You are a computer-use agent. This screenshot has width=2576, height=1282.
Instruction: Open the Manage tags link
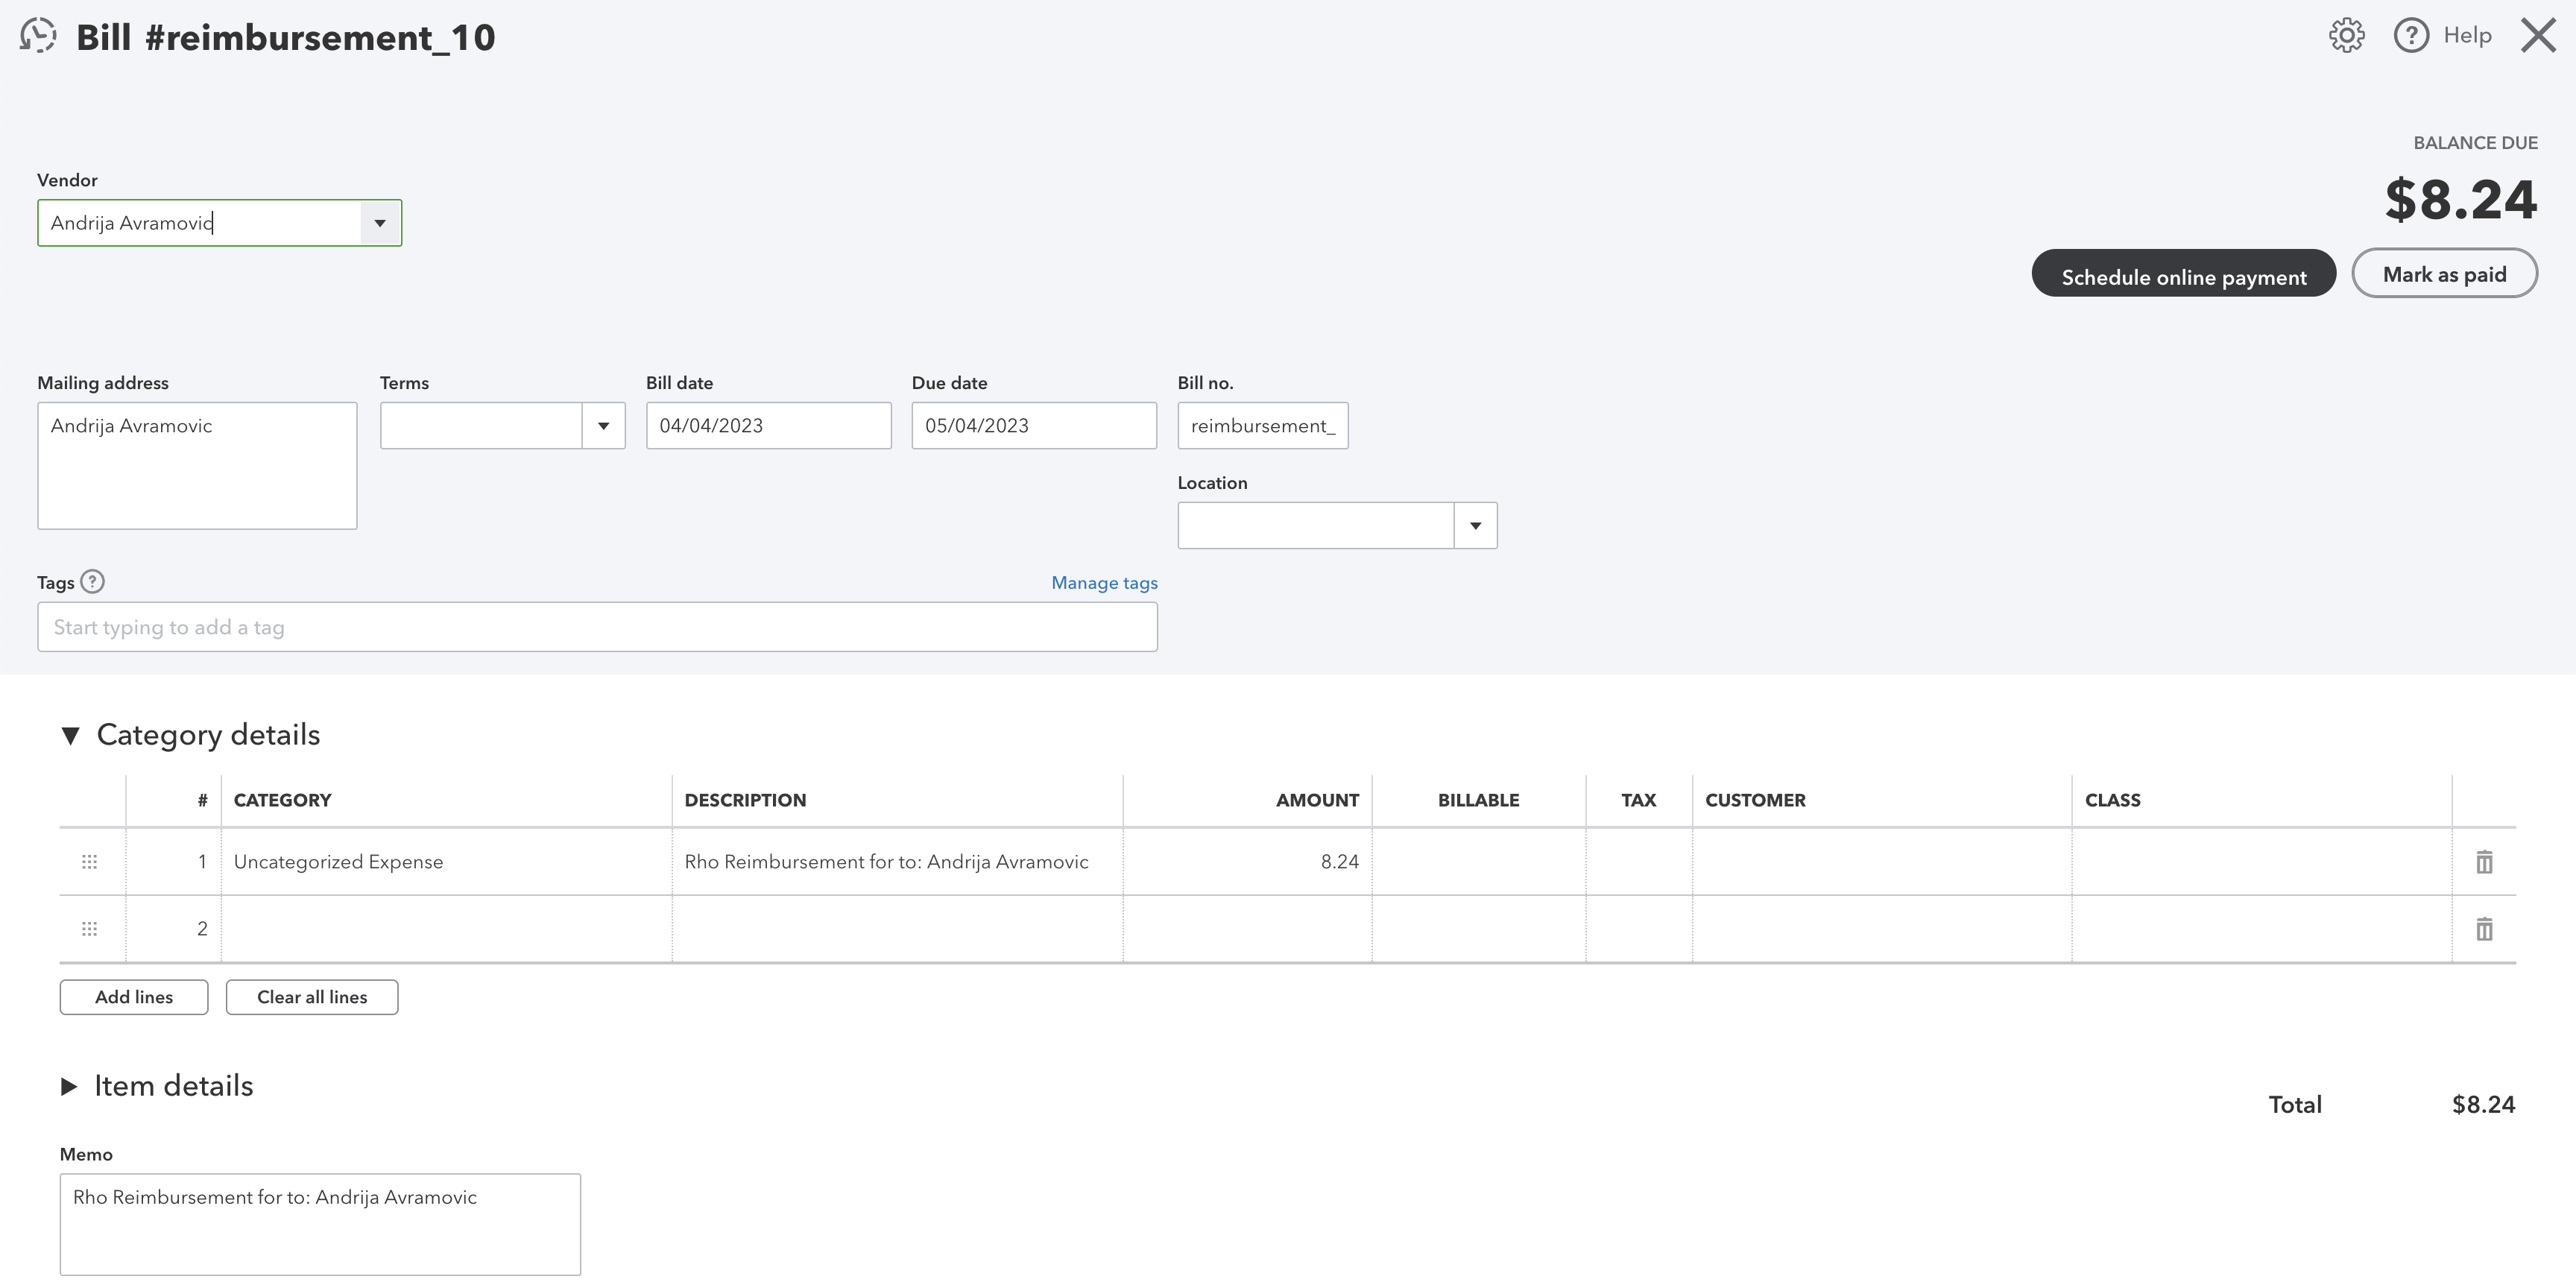pyautogui.click(x=1104, y=583)
